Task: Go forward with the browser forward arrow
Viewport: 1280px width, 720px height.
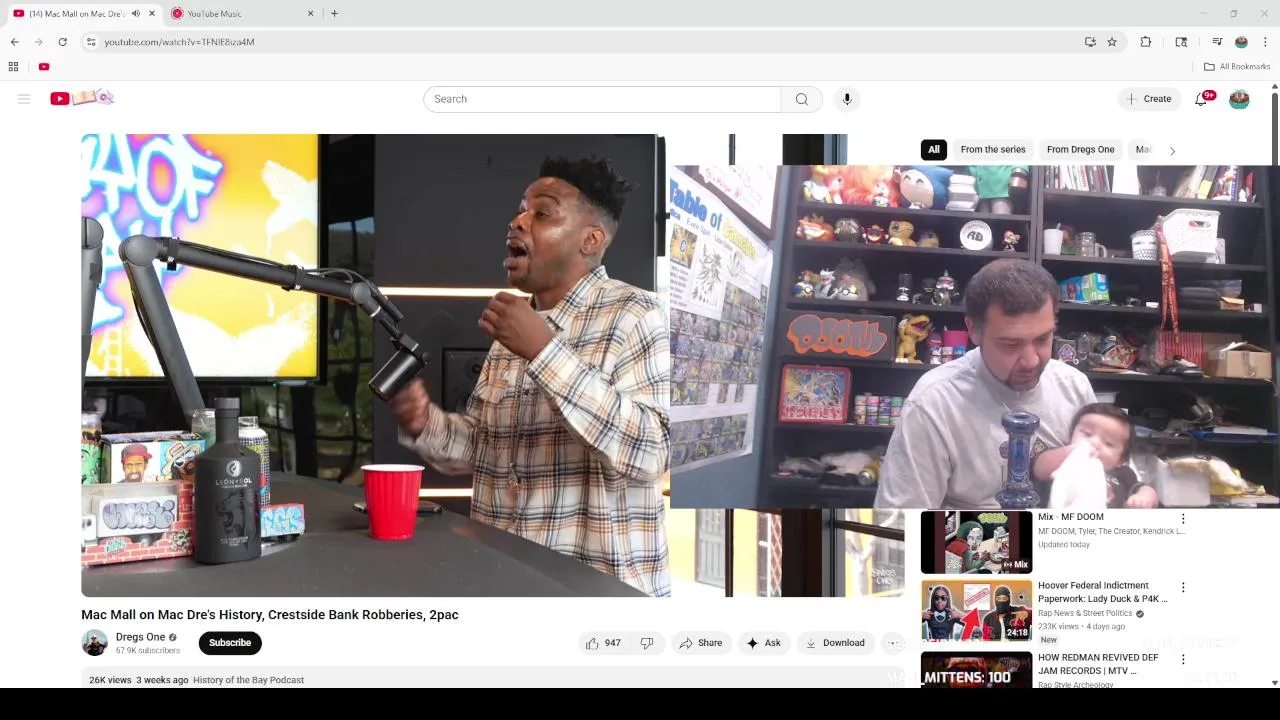Action: [x=38, y=42]
